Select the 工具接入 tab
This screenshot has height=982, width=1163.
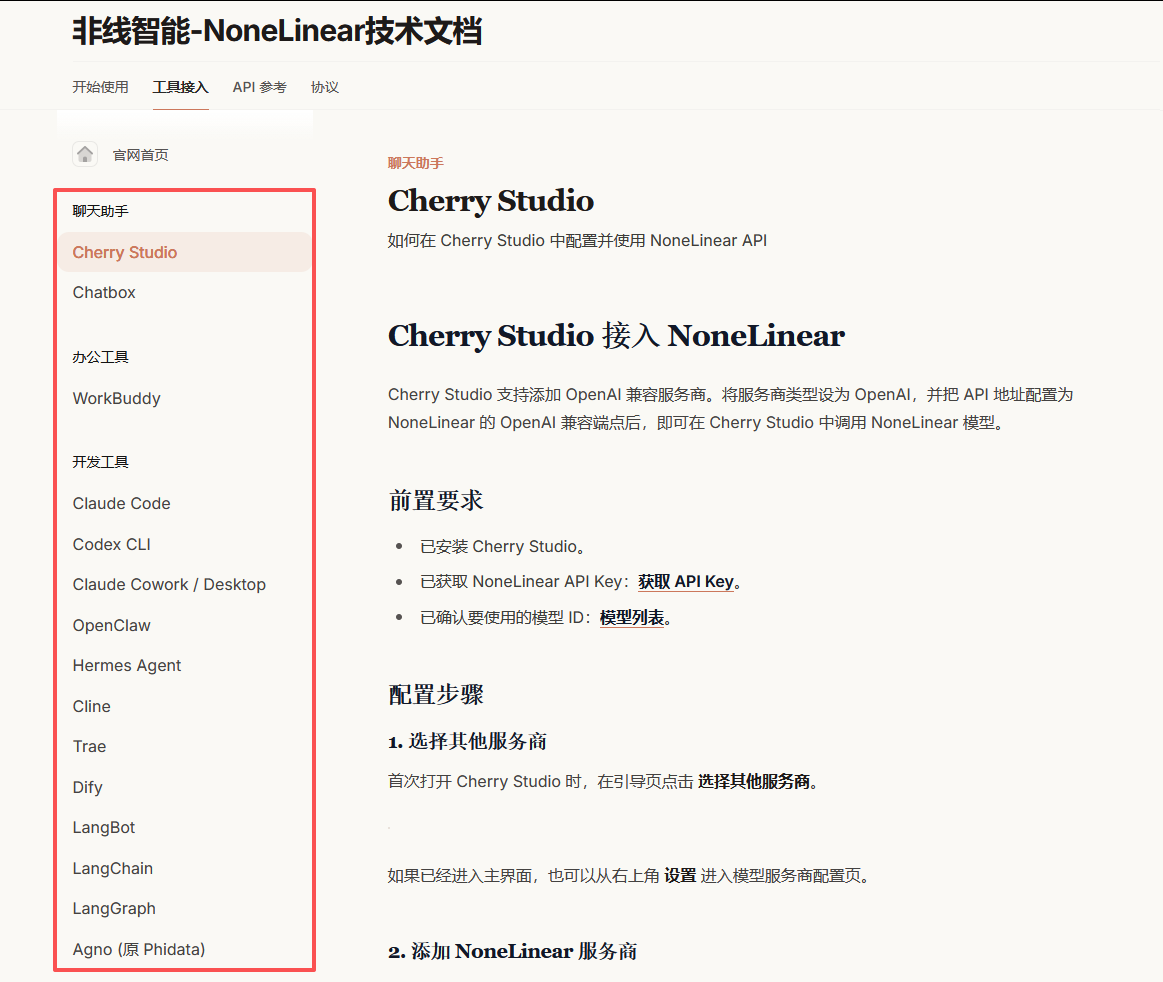click(180, 87)
